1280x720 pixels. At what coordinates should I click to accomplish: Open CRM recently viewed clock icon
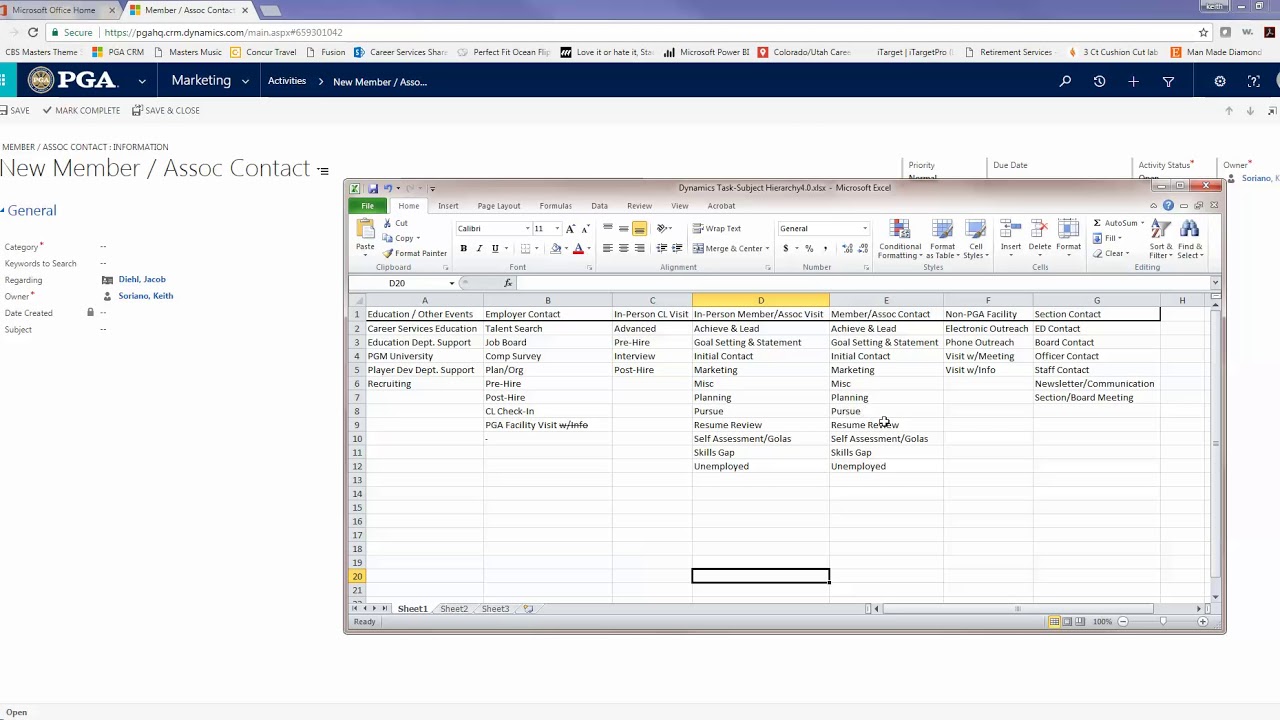tap(1099, 81)
